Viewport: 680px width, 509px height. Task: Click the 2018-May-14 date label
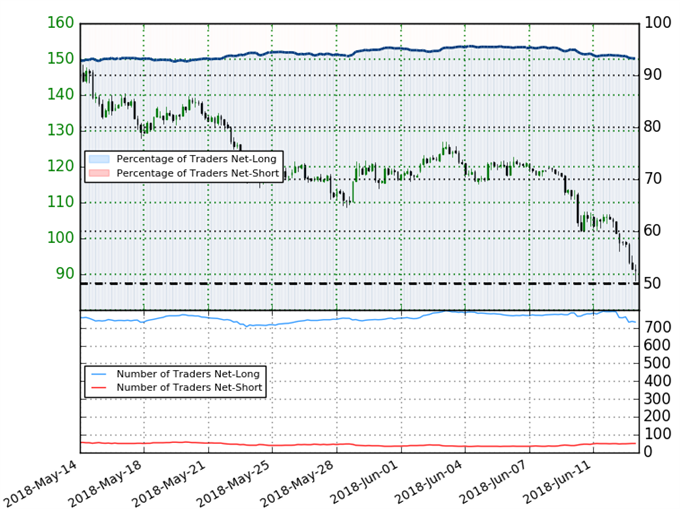41,483
